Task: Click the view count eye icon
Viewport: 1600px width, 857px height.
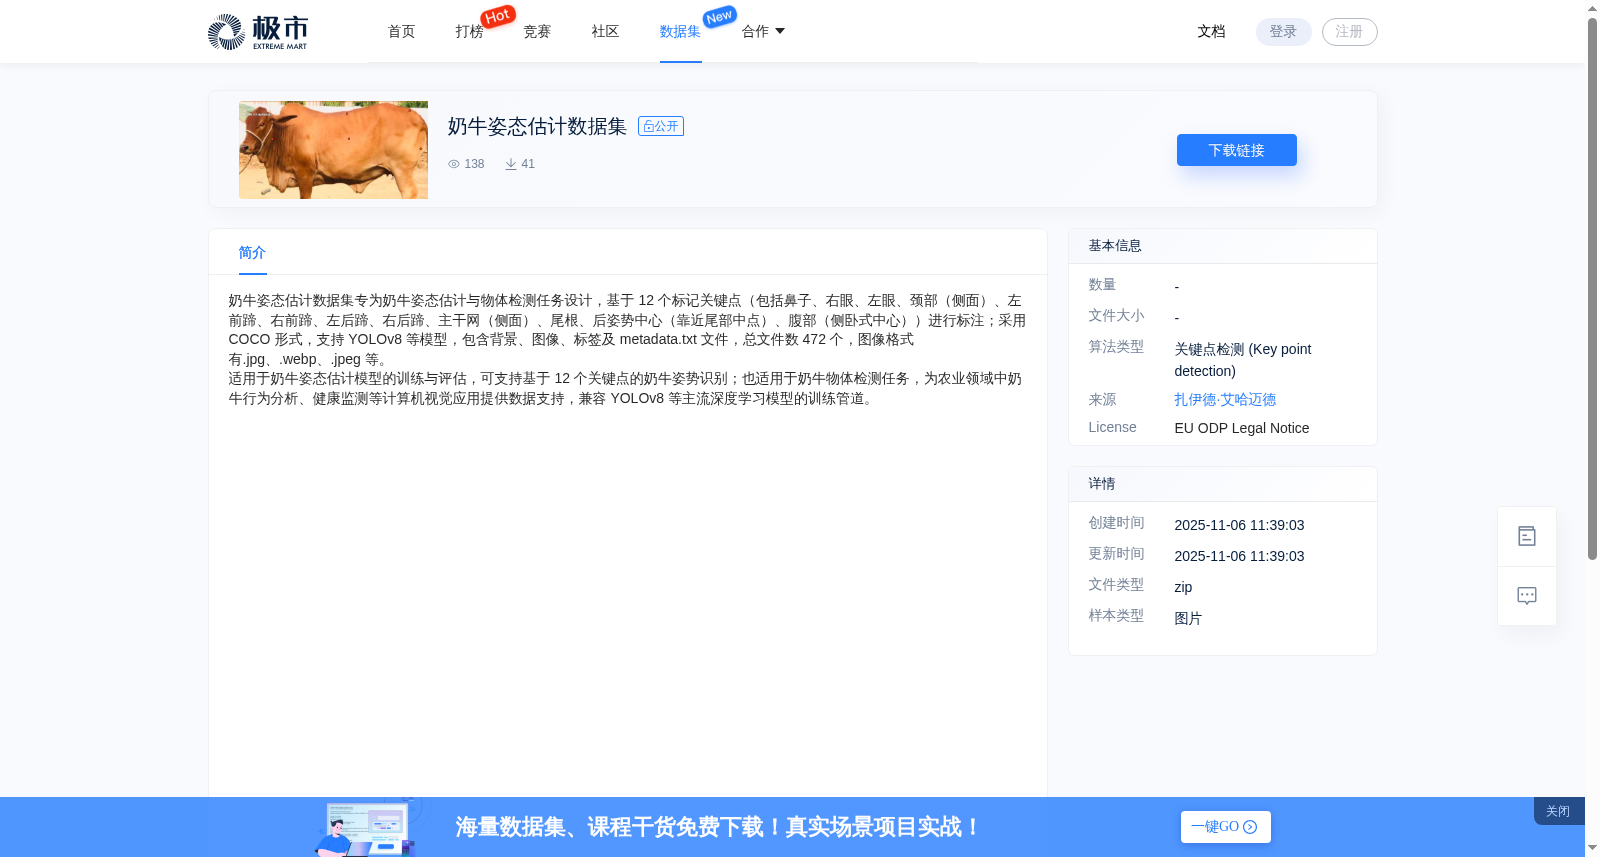Action: pyautogui.click(x=454, y=164)
